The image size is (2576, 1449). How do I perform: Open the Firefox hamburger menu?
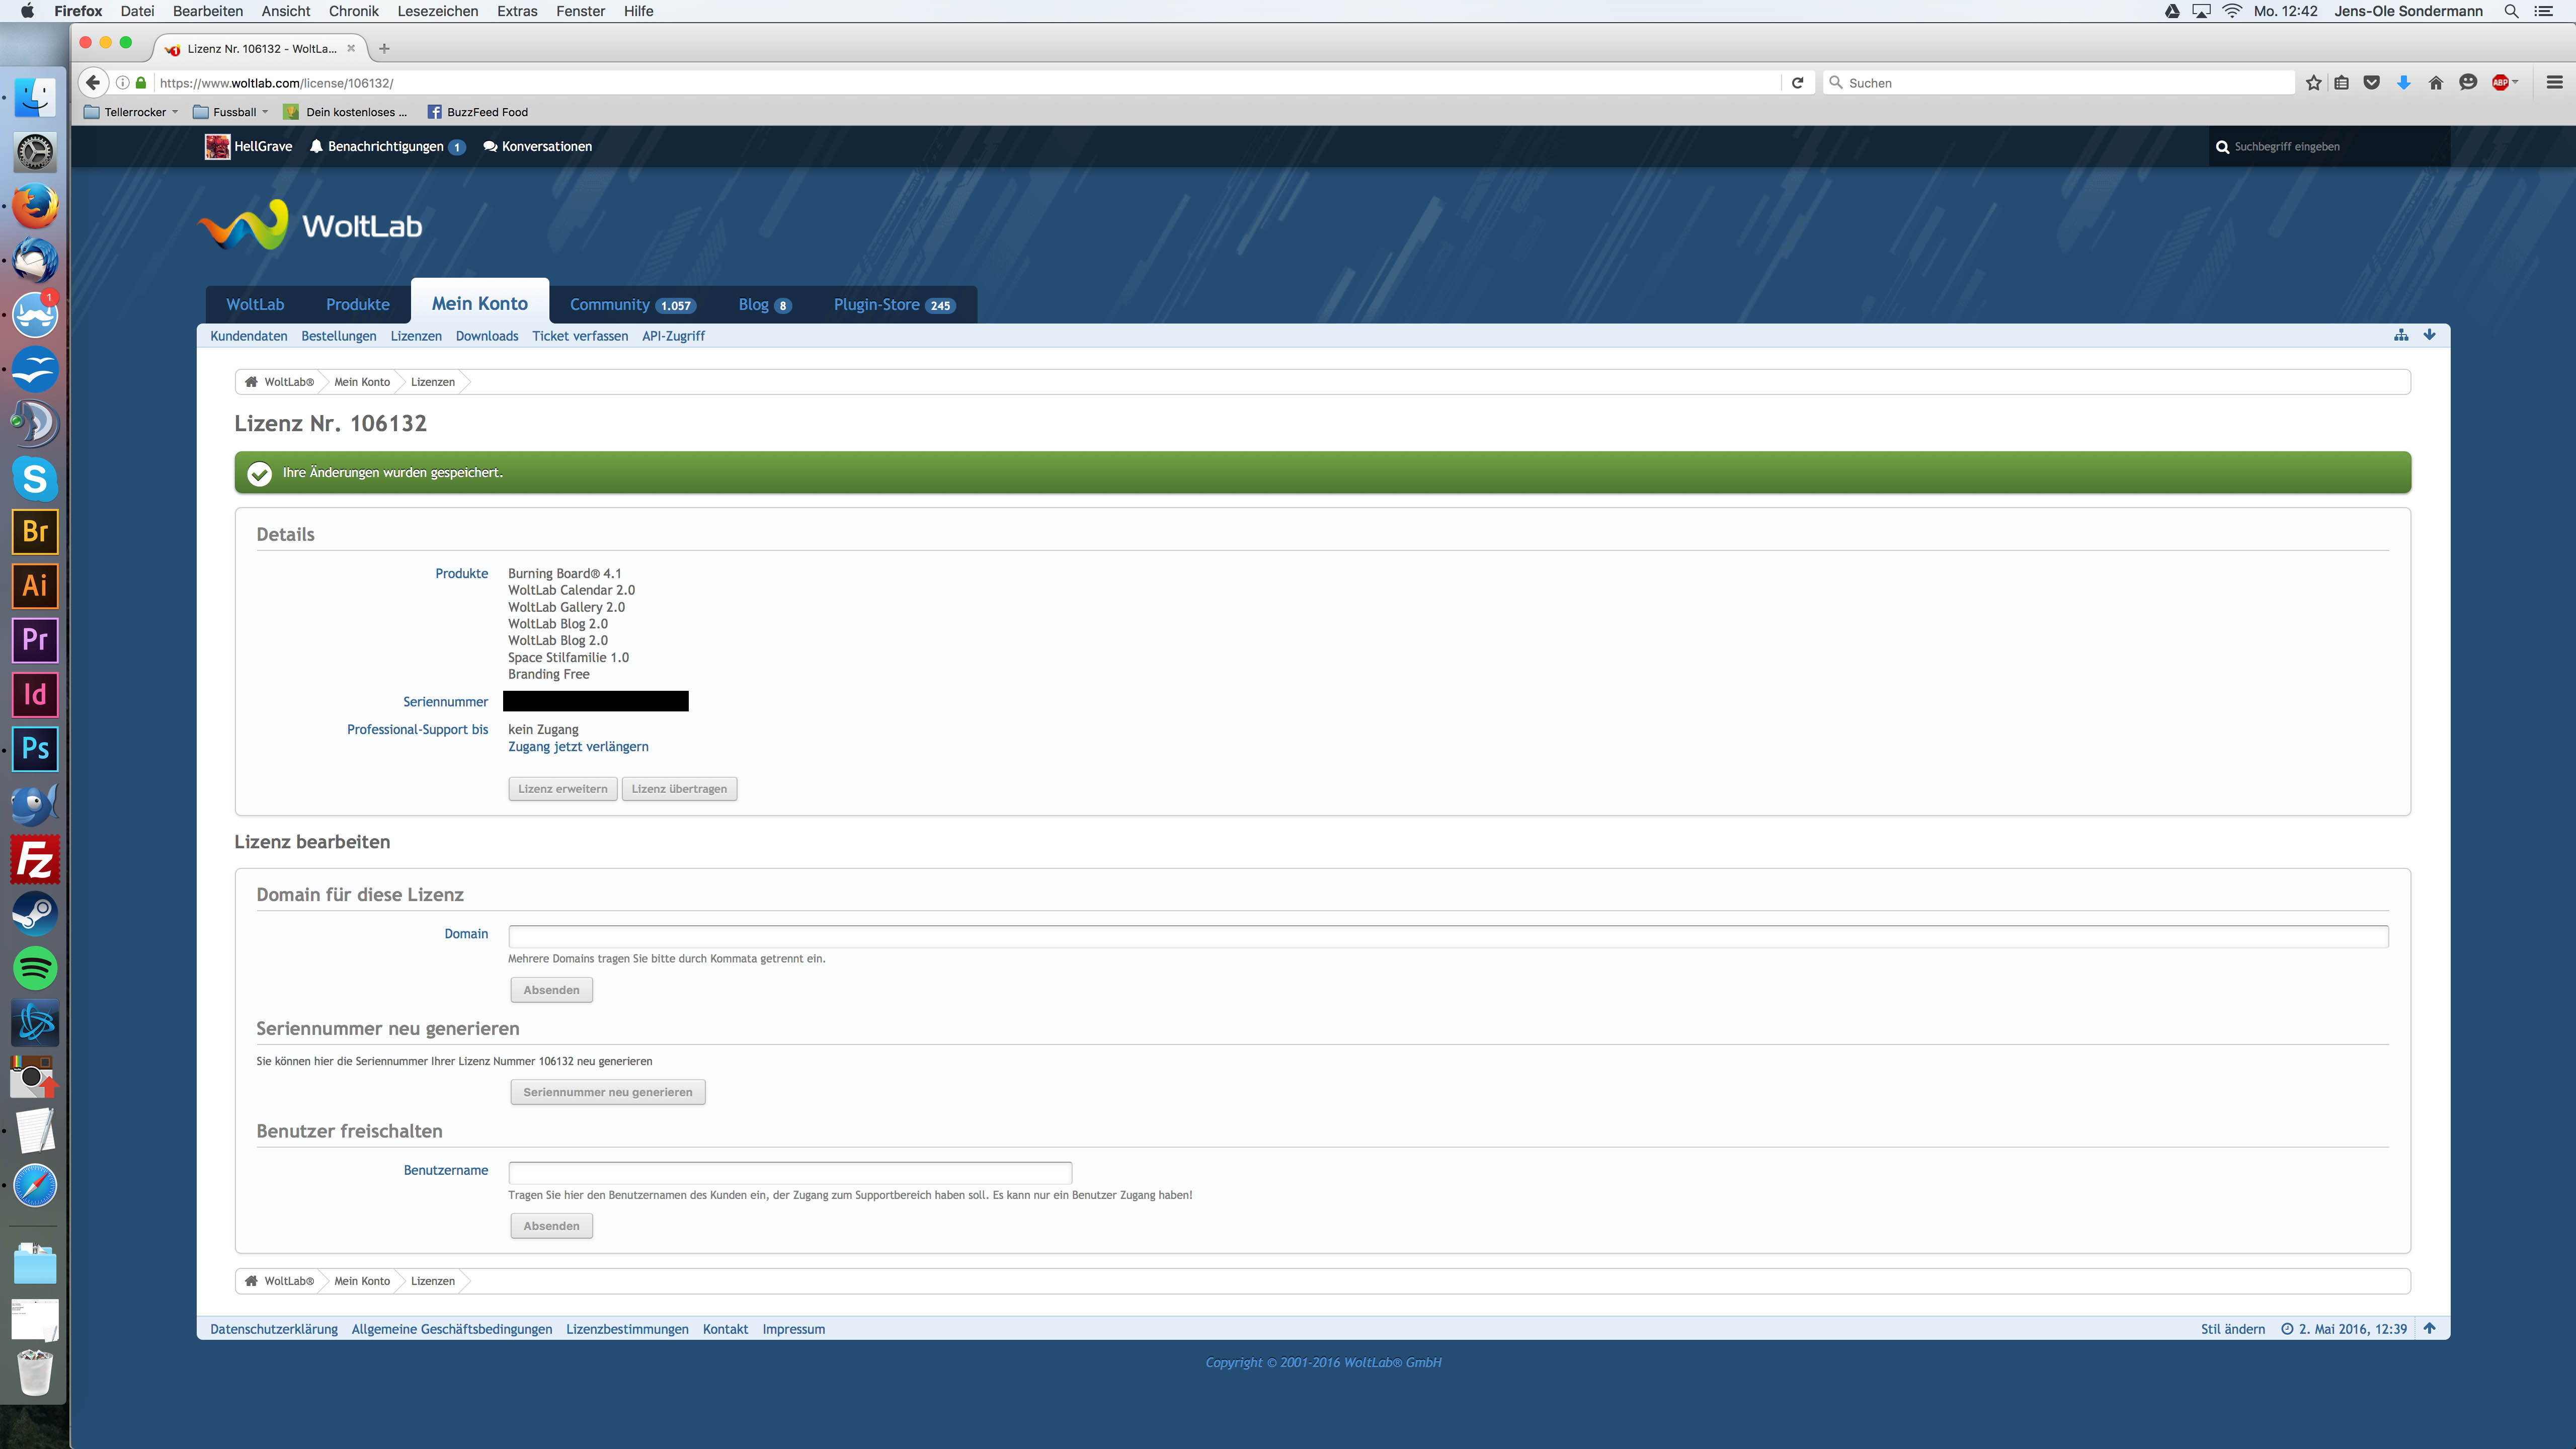pos(2554,83)
